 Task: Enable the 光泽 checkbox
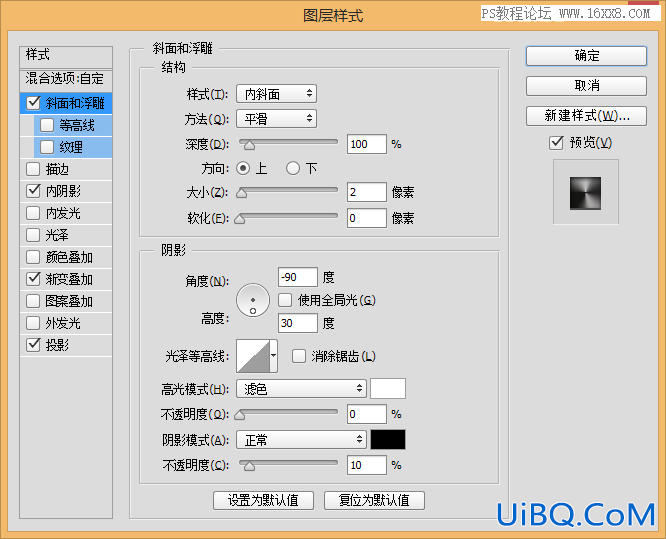coord(33,235)
